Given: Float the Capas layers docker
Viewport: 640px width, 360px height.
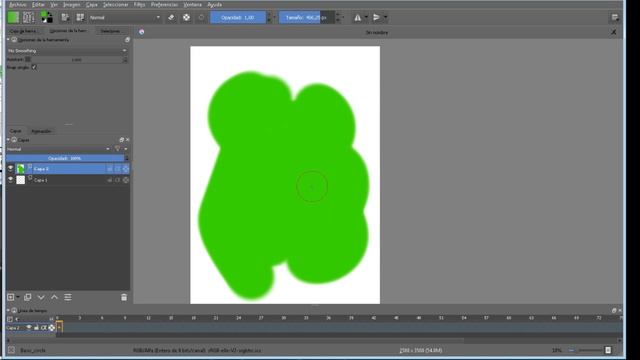Looking at the screenshot, I should point(121,140).
